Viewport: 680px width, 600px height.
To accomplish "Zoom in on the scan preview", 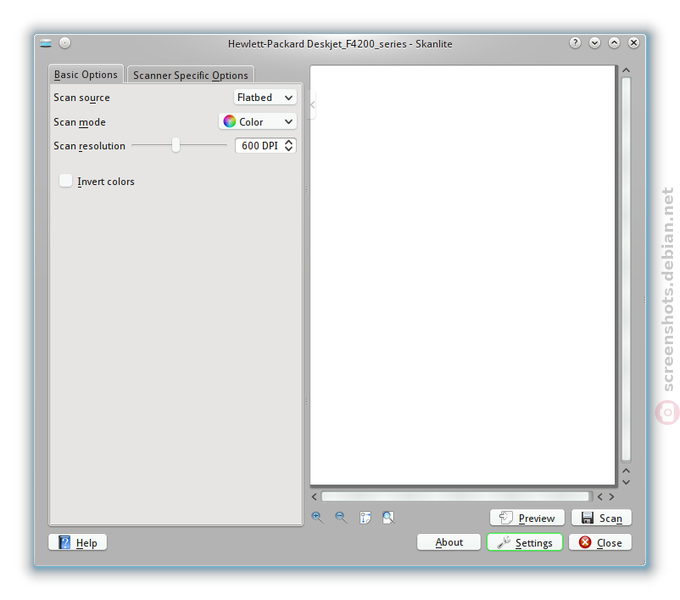I will (317, 517).
